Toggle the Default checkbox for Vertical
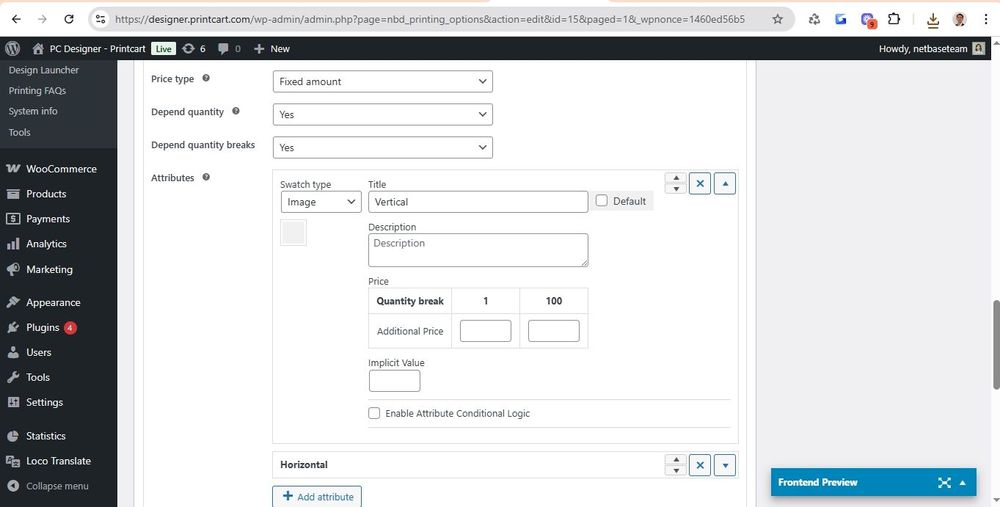Viewport: 1000px width, 507px height. click(x=601, y=201)
